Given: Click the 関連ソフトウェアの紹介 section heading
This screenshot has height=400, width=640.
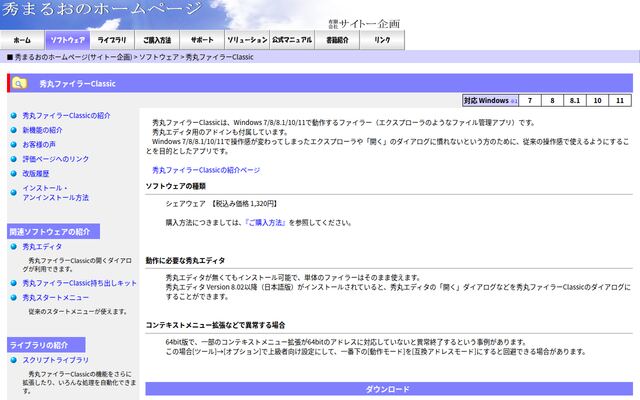Looking at the screenshot, I should pos(53,231).
